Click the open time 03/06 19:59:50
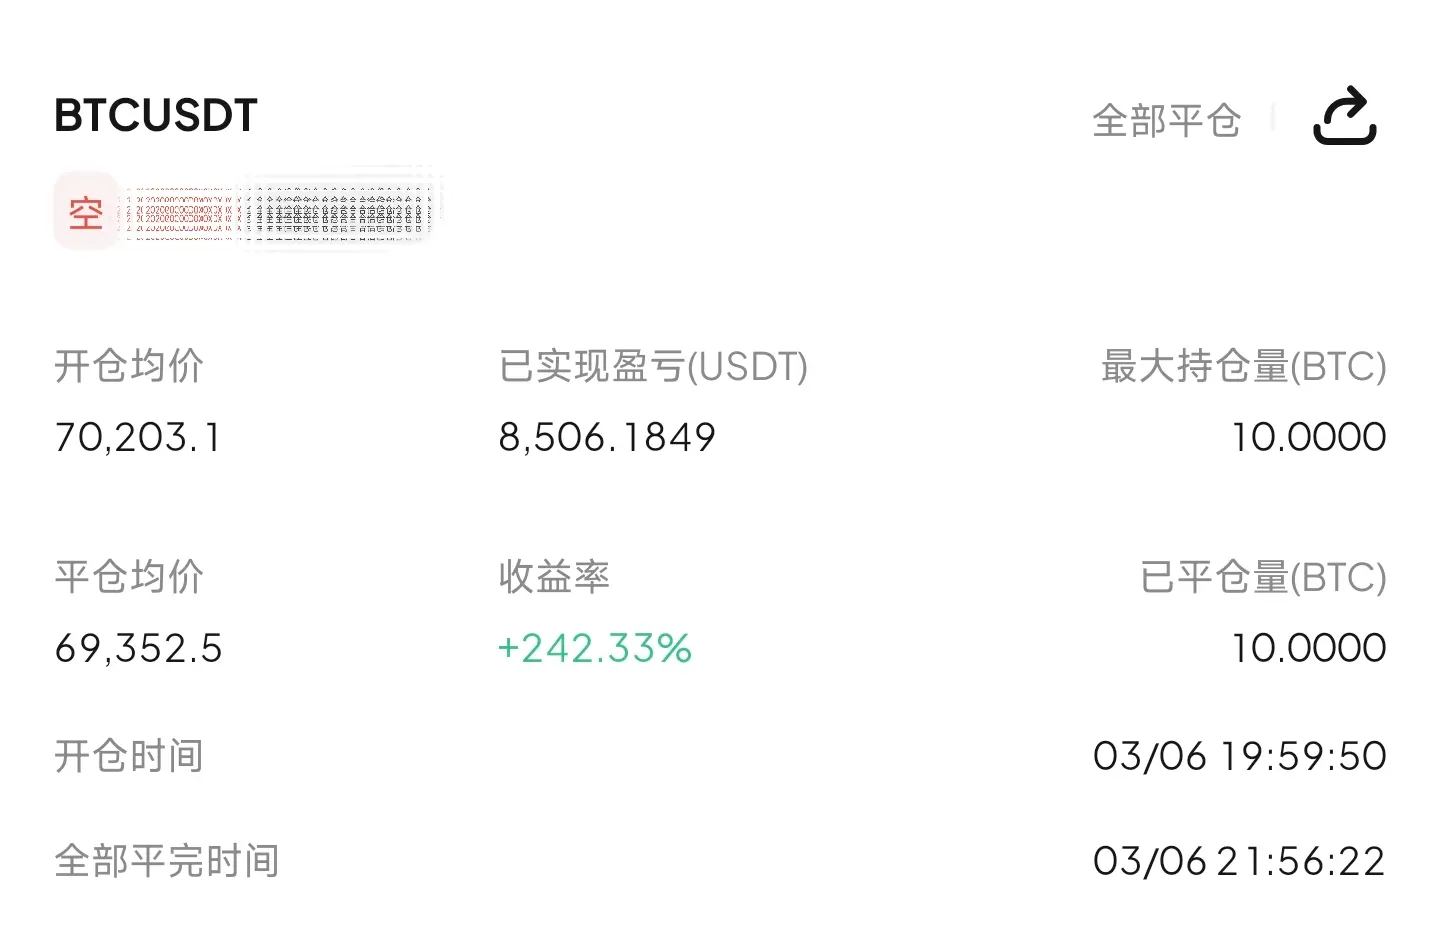The image size is (1440, 952). [x=1239, y=756]
